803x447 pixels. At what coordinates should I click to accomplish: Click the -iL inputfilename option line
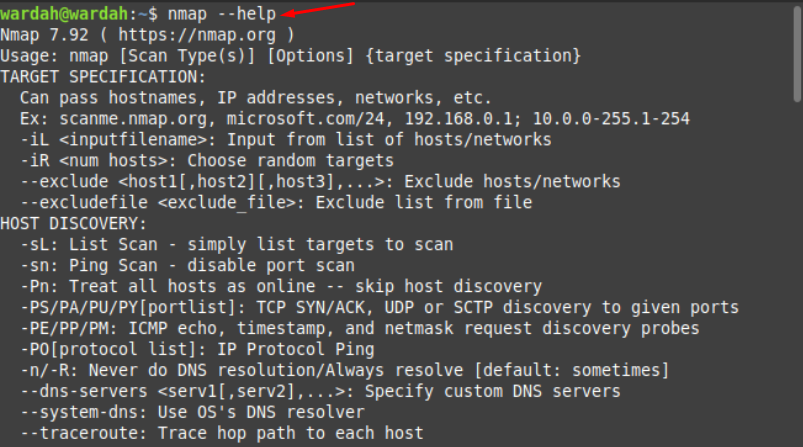[286, 140]
